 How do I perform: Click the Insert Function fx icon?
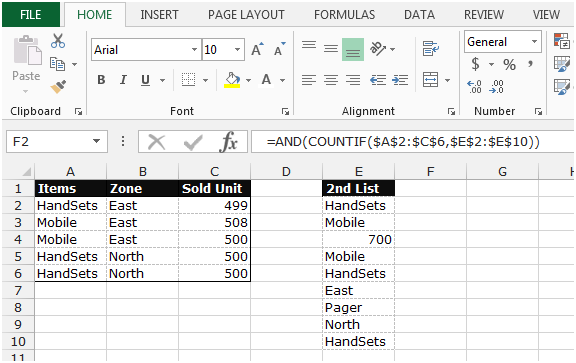[x=228, y=141]
